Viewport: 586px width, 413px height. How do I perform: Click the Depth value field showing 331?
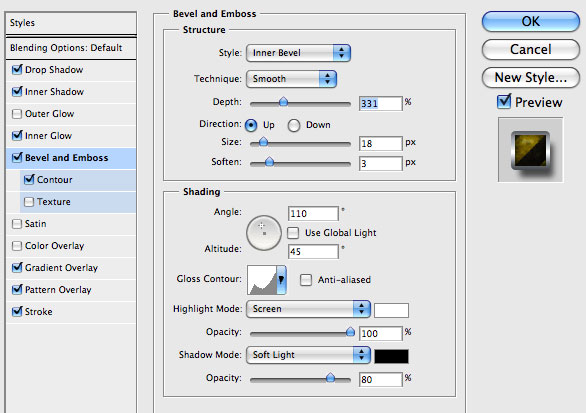point(380,103)
